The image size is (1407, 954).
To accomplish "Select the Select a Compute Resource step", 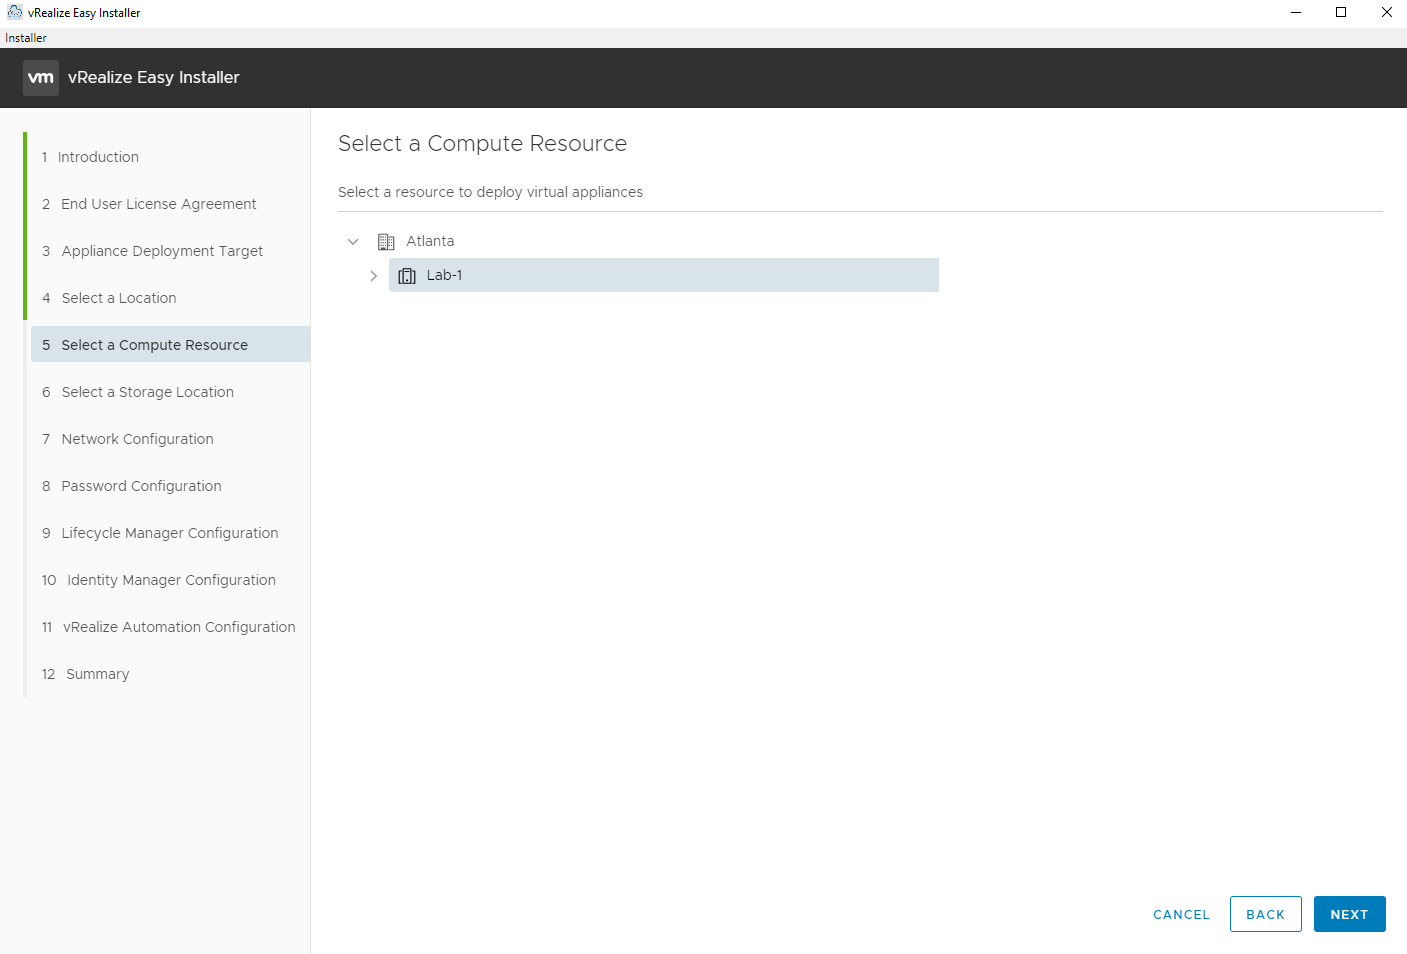I will click(170, 344).
